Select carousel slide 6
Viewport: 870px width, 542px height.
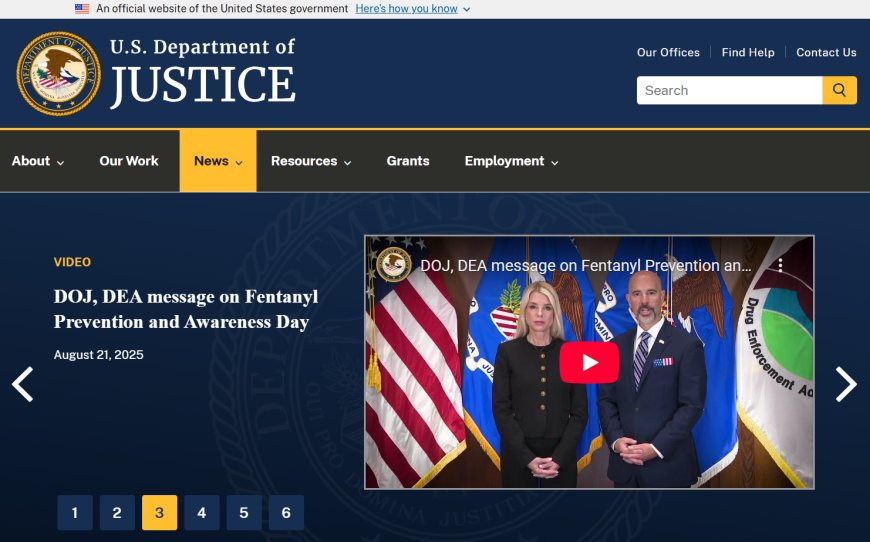click(286, 513)
